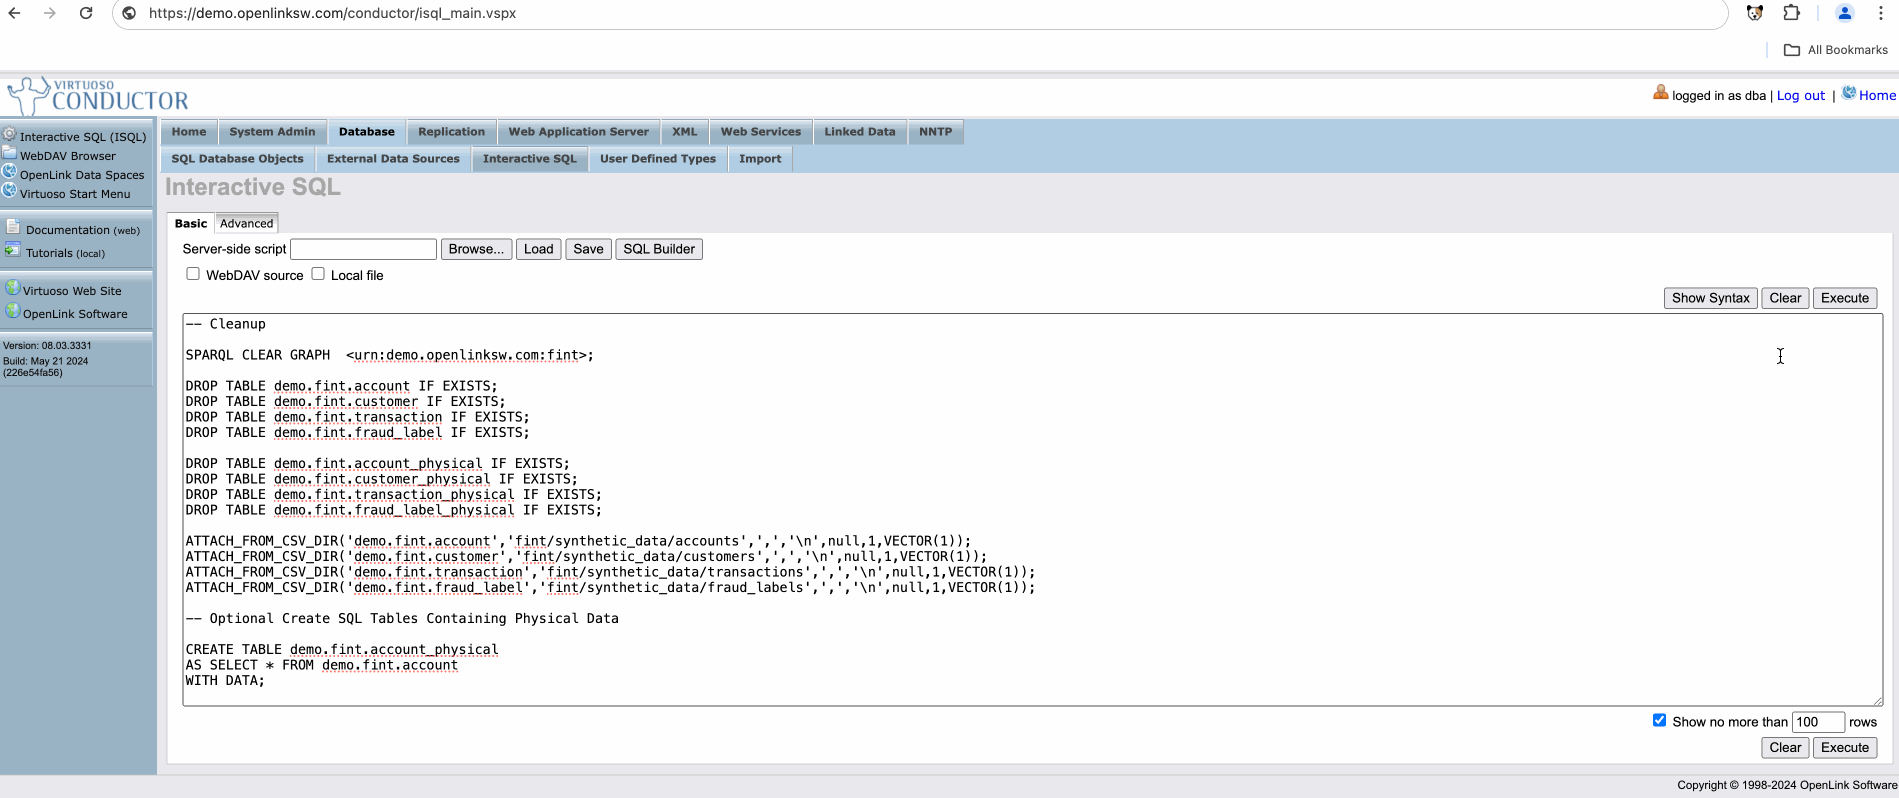Open the NNTP tab

(x=936, y=132)
